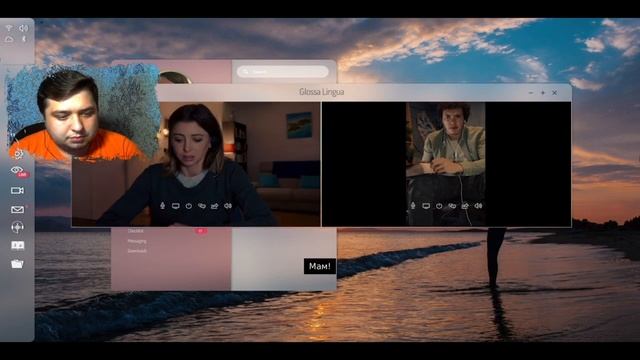Maximize the Glossa Lingua window with plus button
This screenshot has height=360, width=640.
[543, 93]
